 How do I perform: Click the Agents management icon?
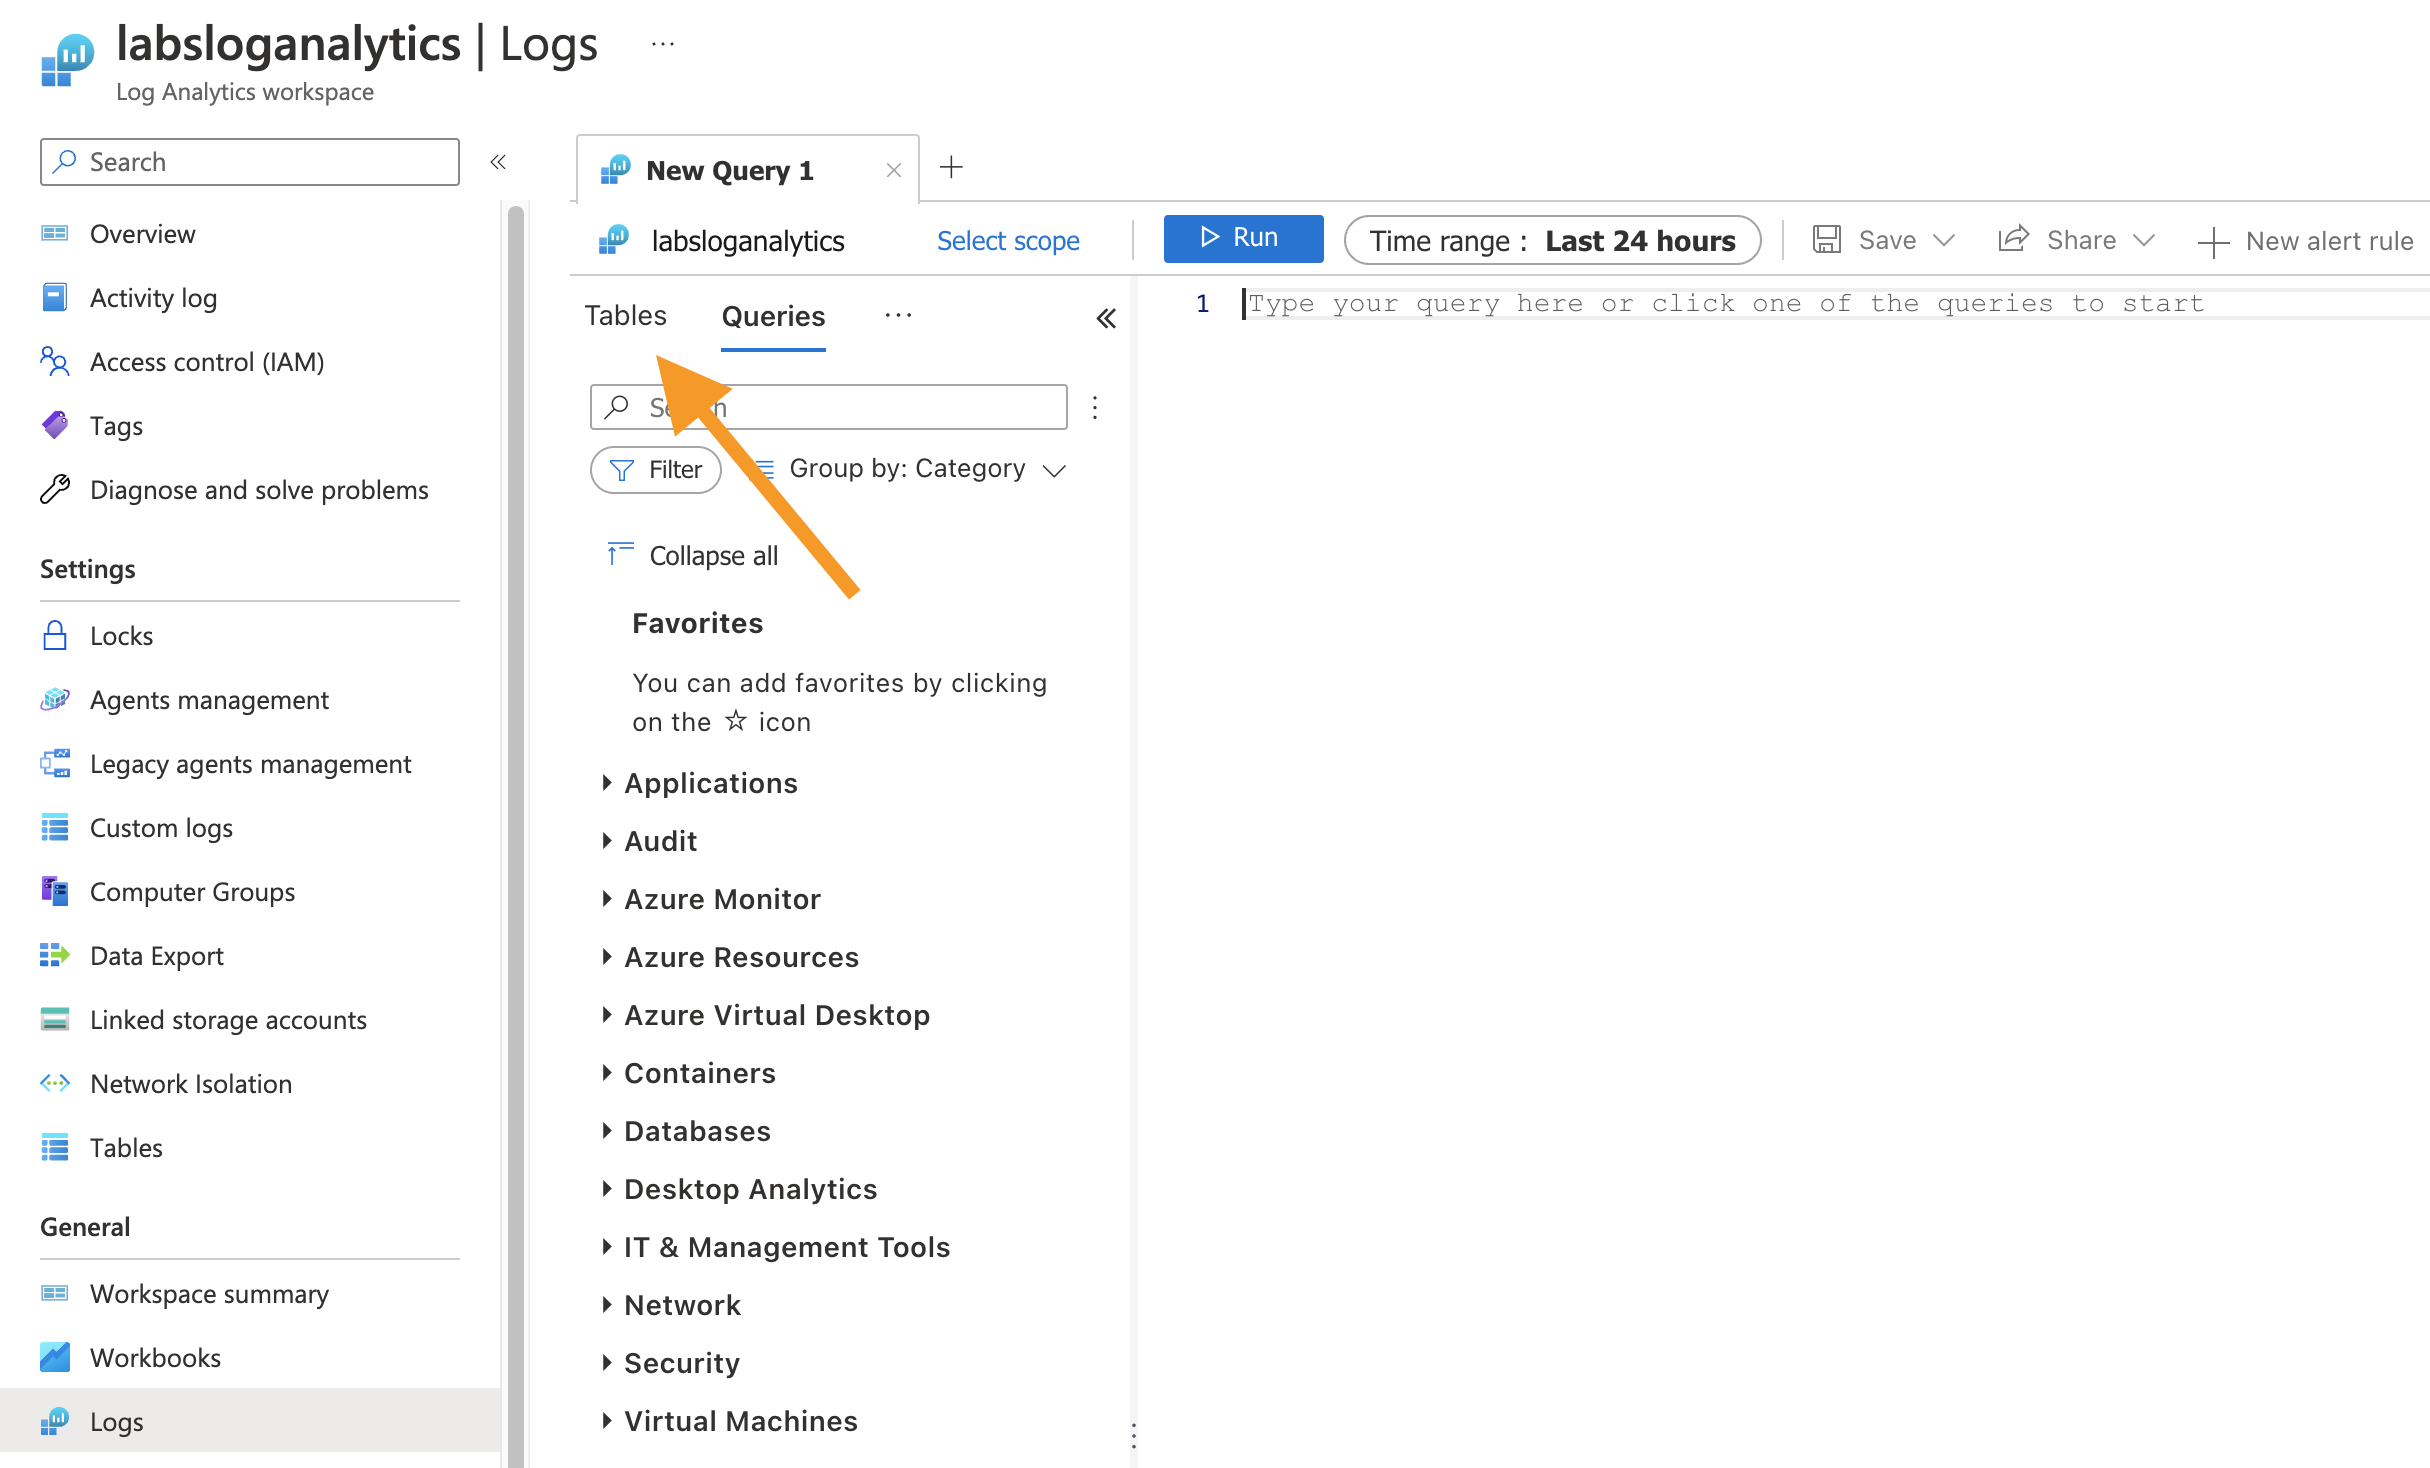click(x=54, y=700)
